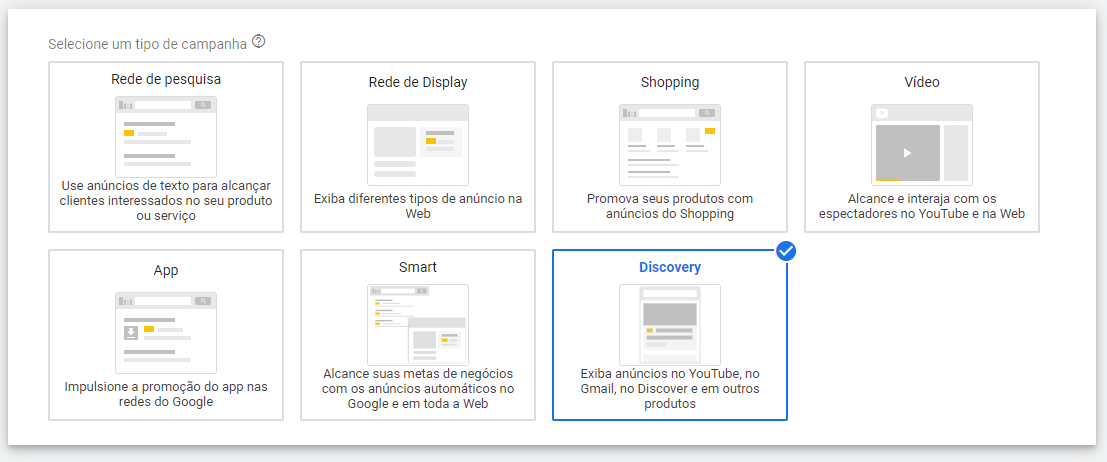Click the Smart campaign illustration
Viewport: 1107px width, 462px height.
418,325
